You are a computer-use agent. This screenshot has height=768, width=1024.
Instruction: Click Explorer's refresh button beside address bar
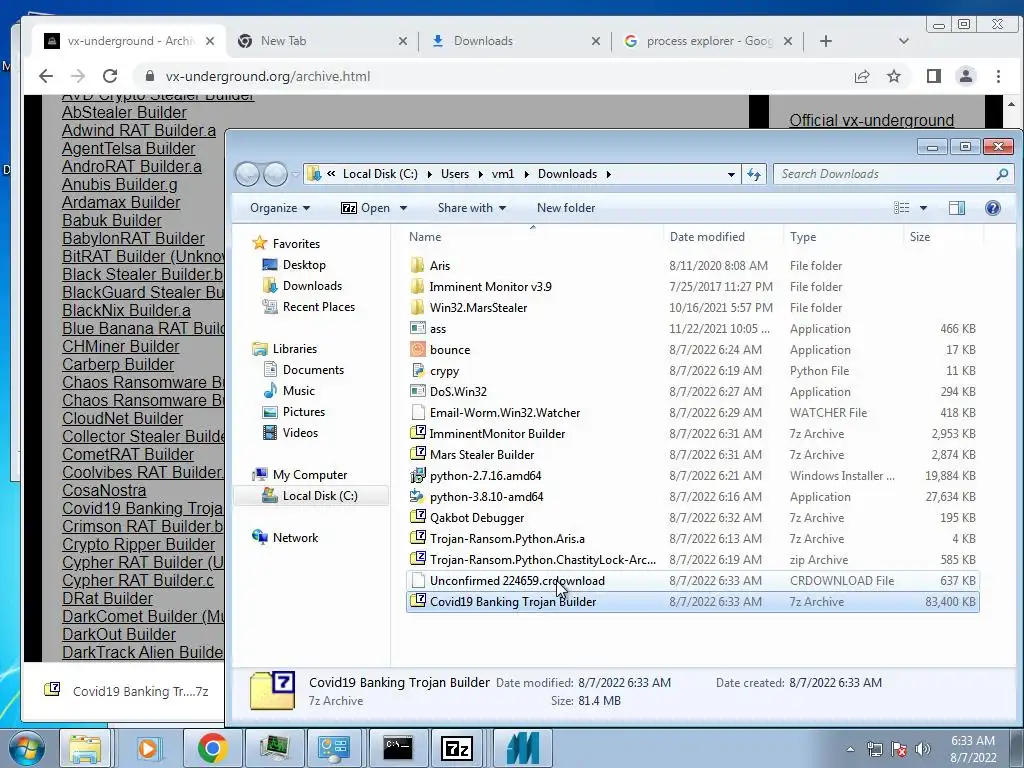(x=754, y=174)
